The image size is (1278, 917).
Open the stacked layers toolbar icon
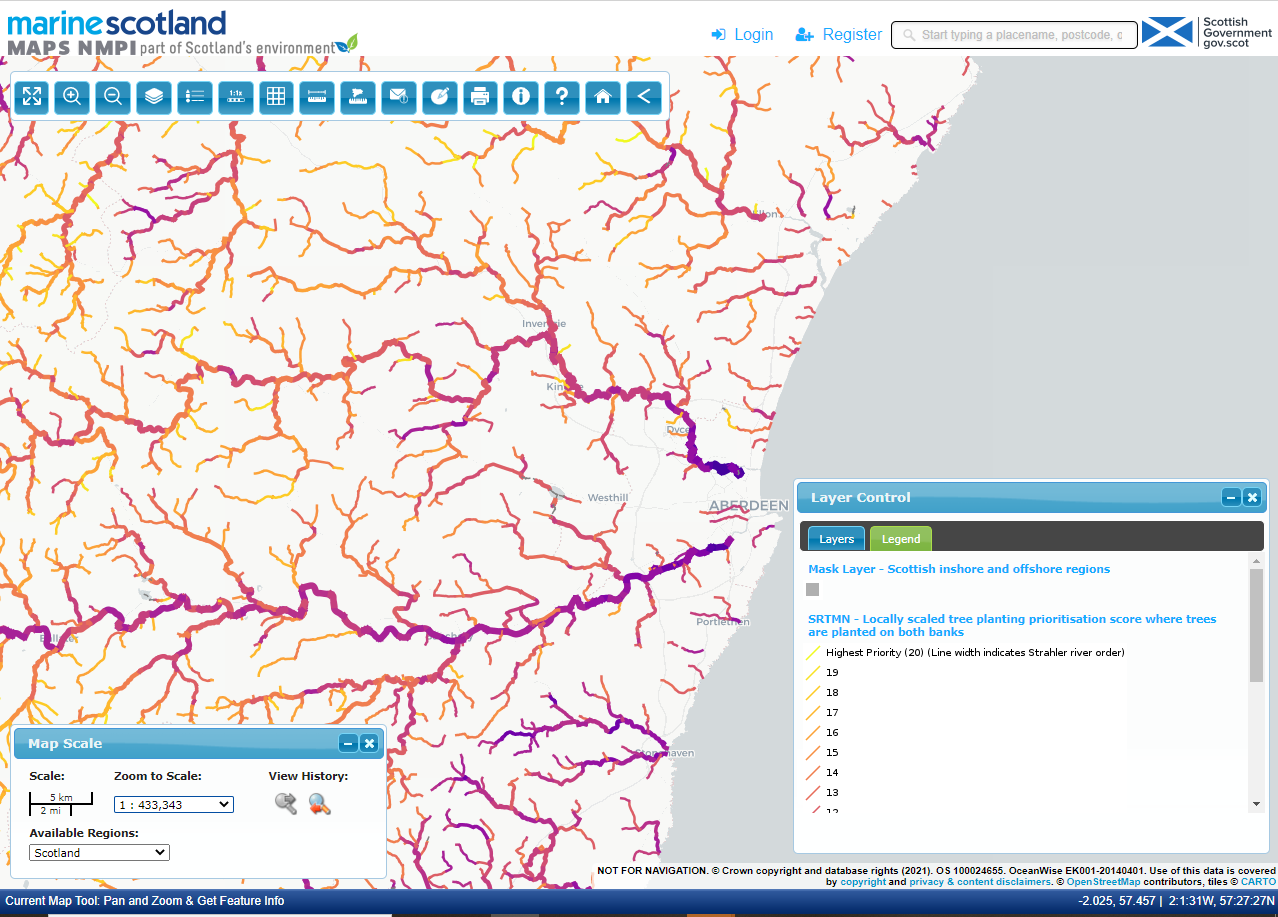point(154,96)
